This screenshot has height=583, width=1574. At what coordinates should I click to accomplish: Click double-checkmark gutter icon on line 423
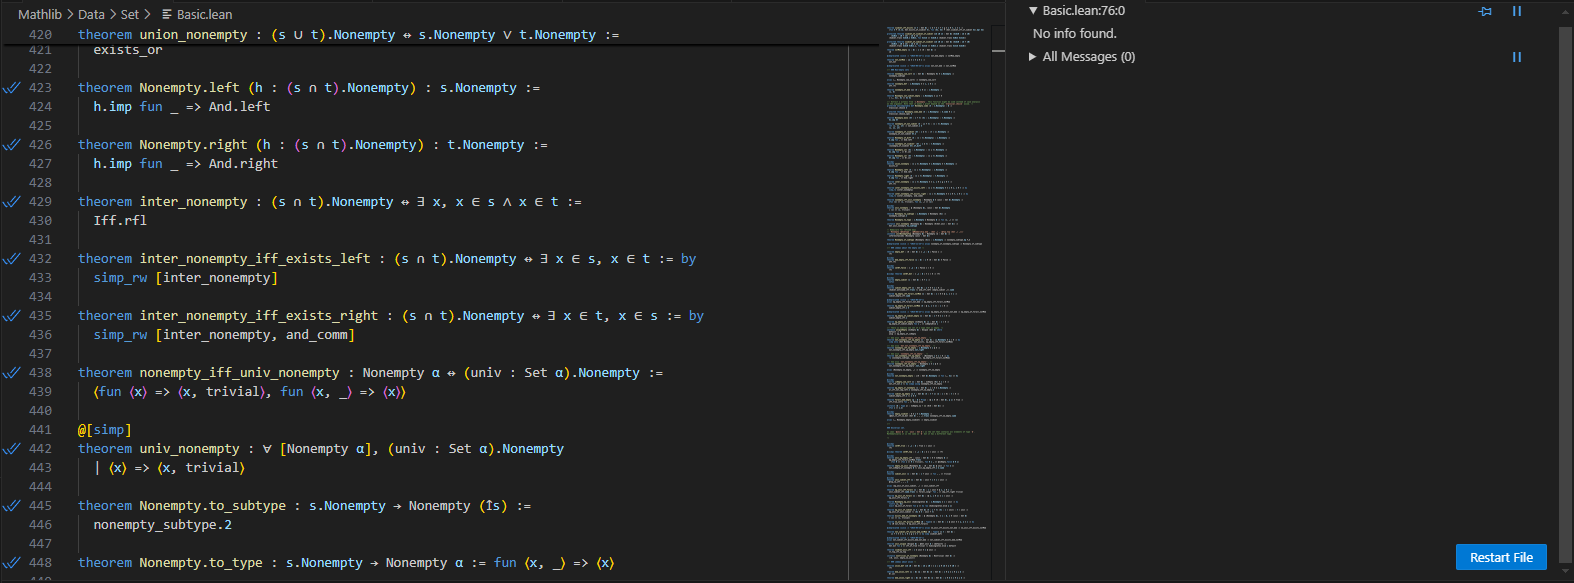pos(12,88)
